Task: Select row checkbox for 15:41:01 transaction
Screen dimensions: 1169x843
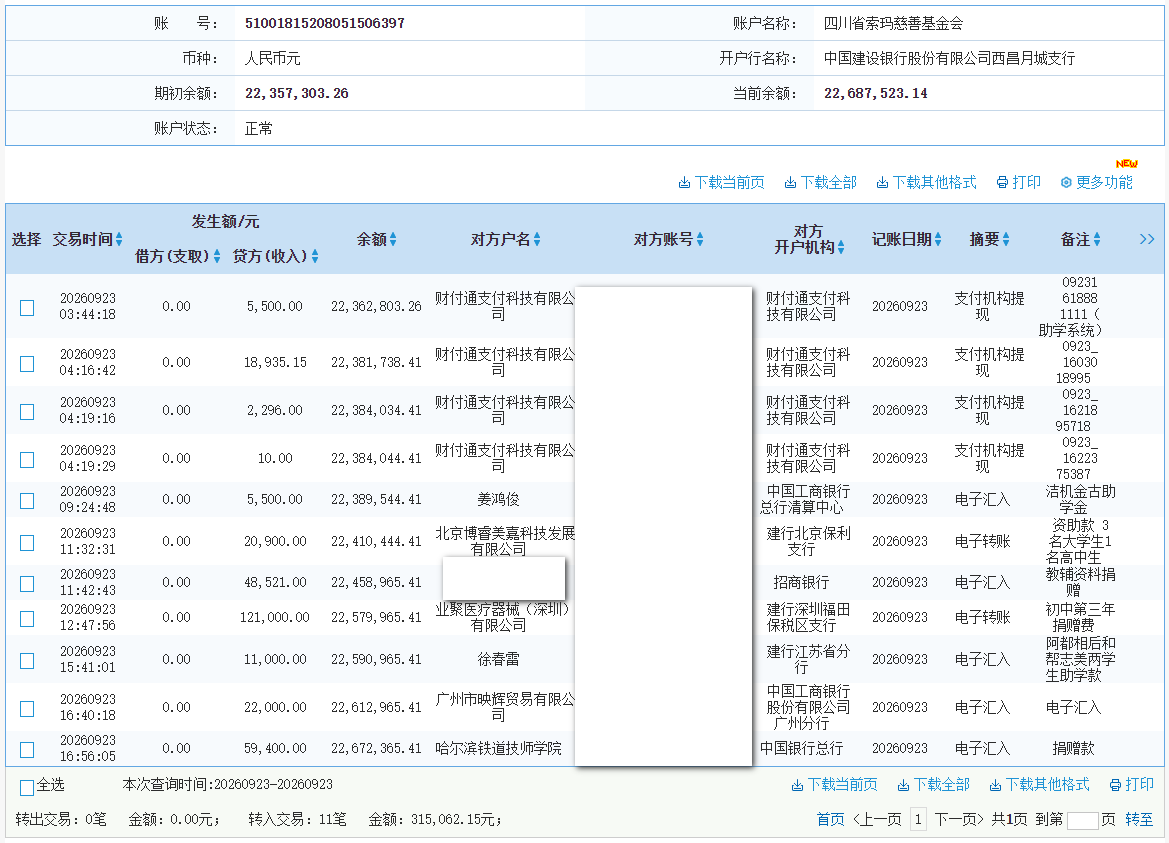Action: tap(27, 661)
